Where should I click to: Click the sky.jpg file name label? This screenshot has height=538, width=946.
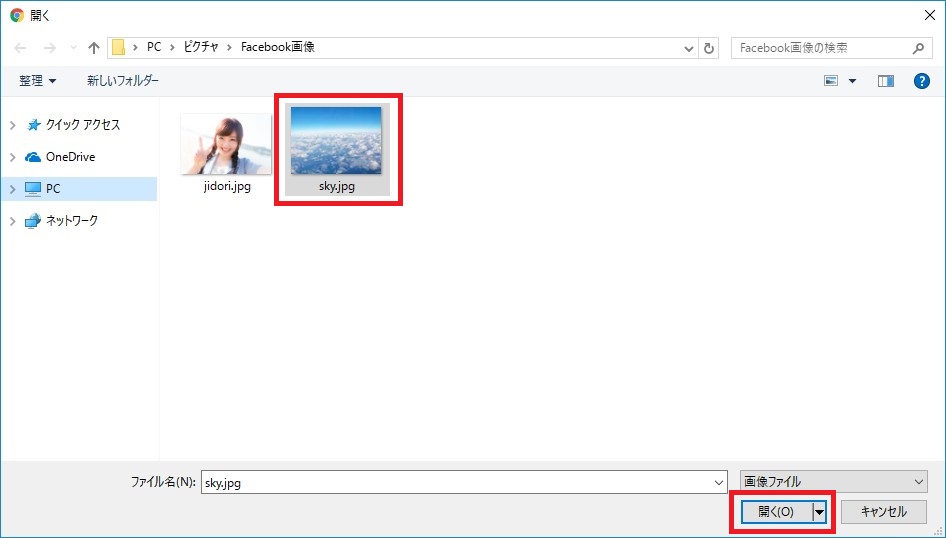337,186
